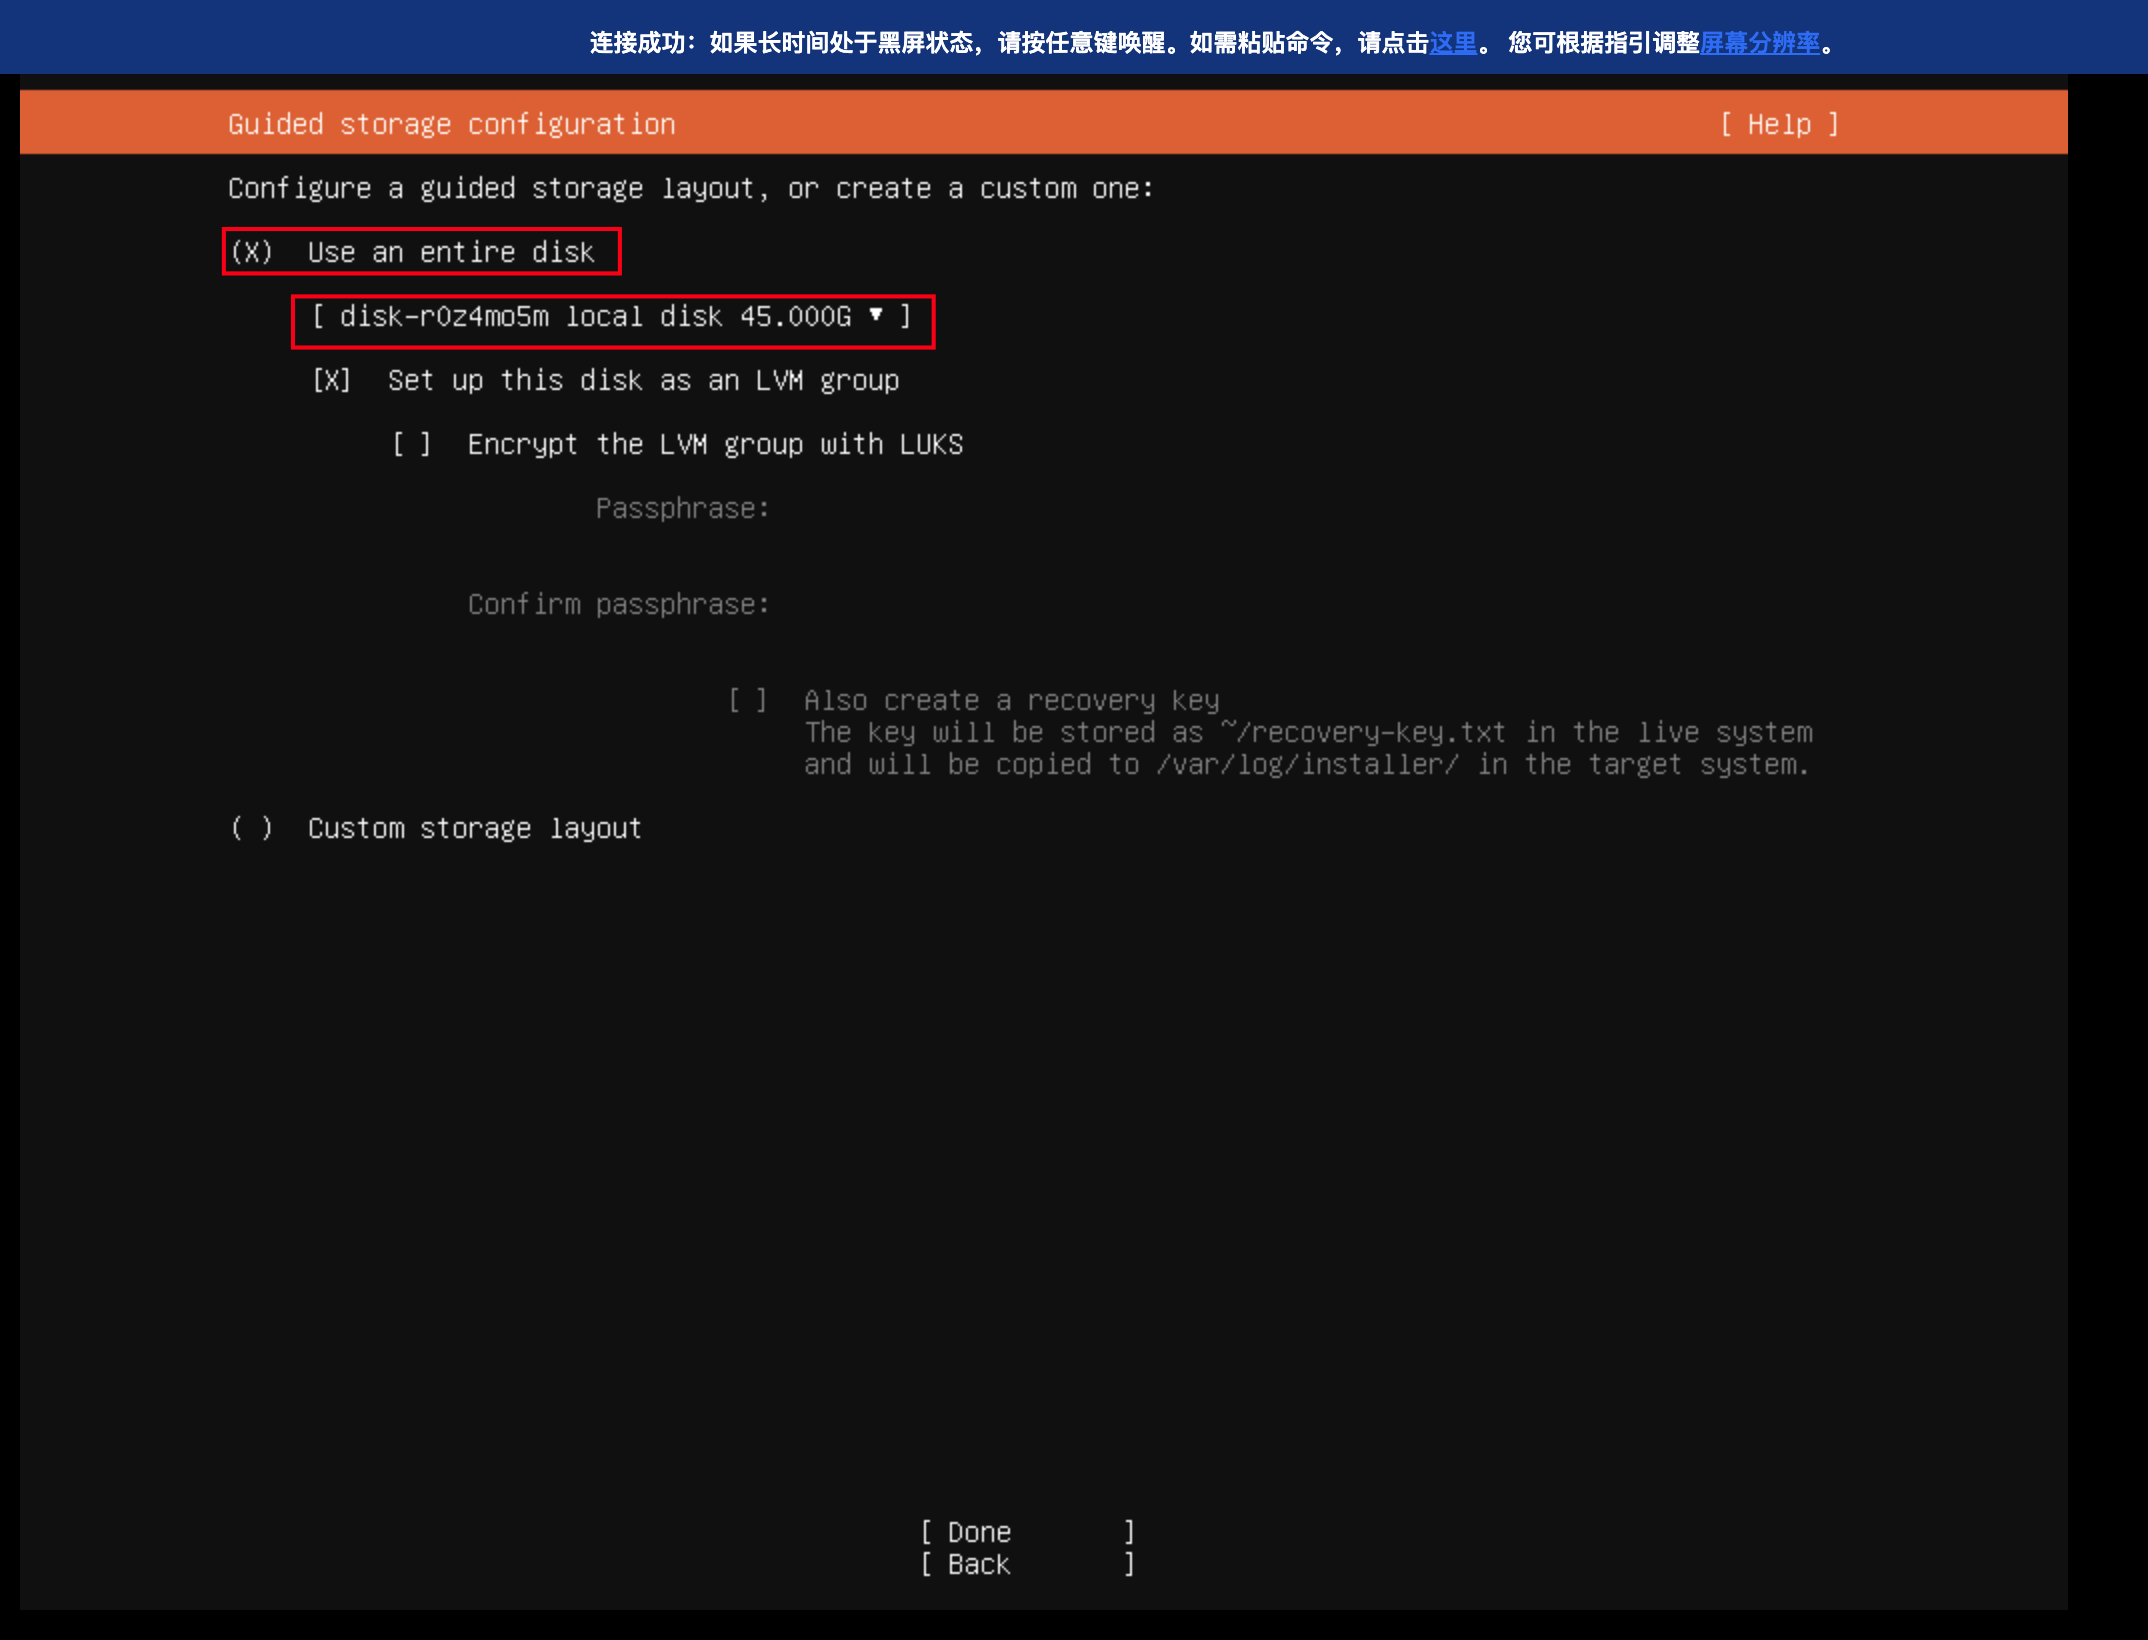2148x1640 pixels.
Task: Click the '连接成功' connection banner text
Action: point(637,43)
